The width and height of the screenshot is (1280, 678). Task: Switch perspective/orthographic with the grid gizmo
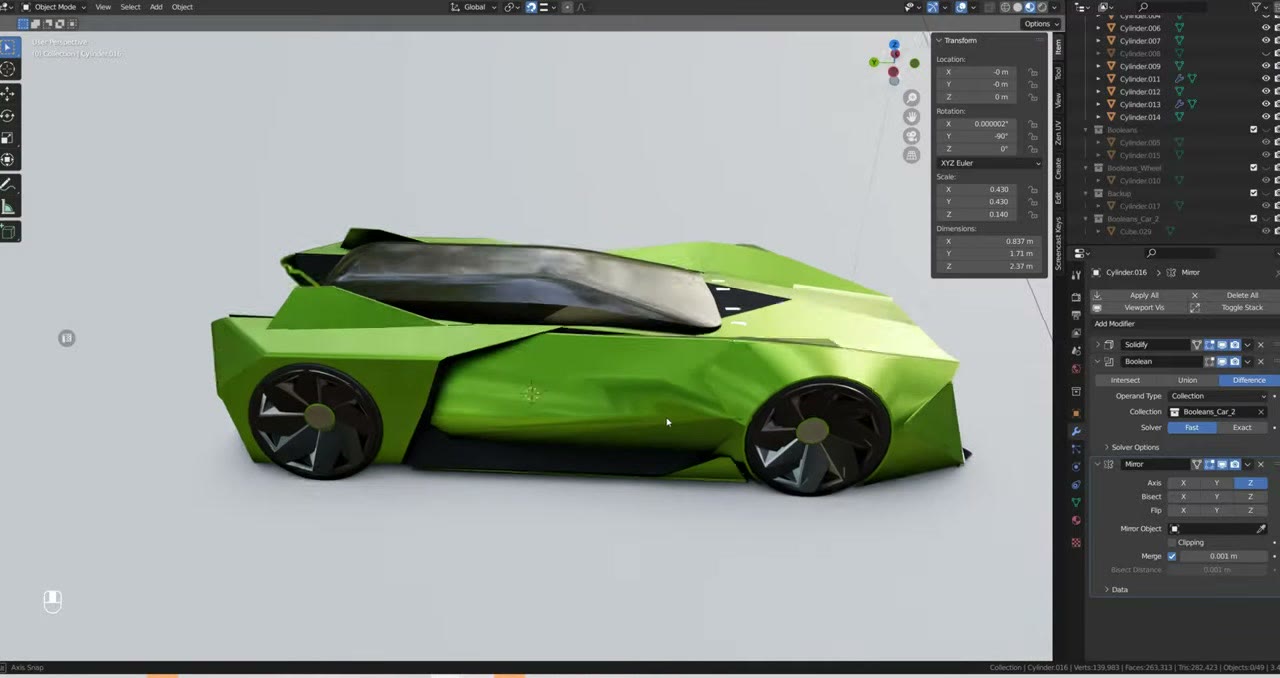point(911,155)
